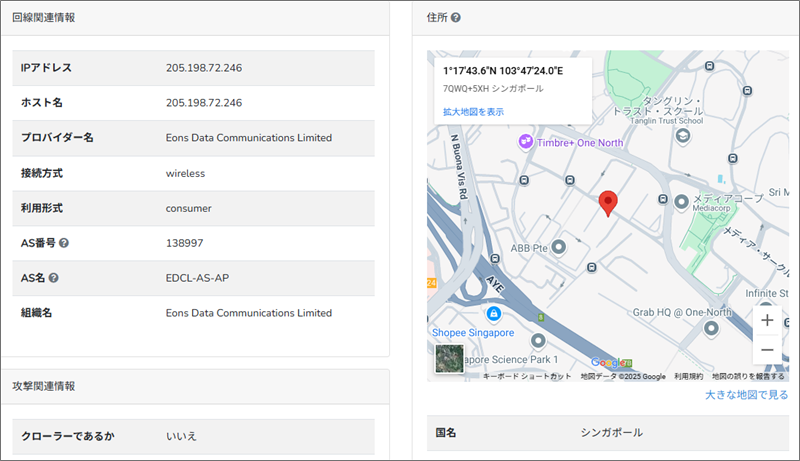Select host name value in ホスト名 row

(x=204, y=103)
